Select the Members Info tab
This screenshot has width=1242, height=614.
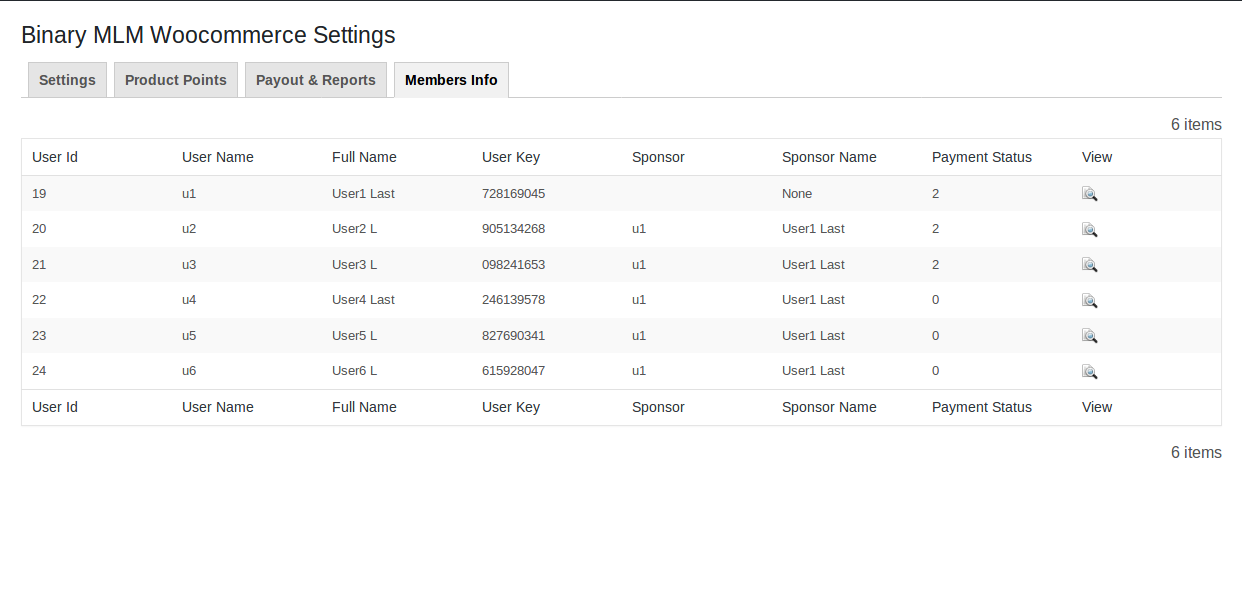point(451,80)
